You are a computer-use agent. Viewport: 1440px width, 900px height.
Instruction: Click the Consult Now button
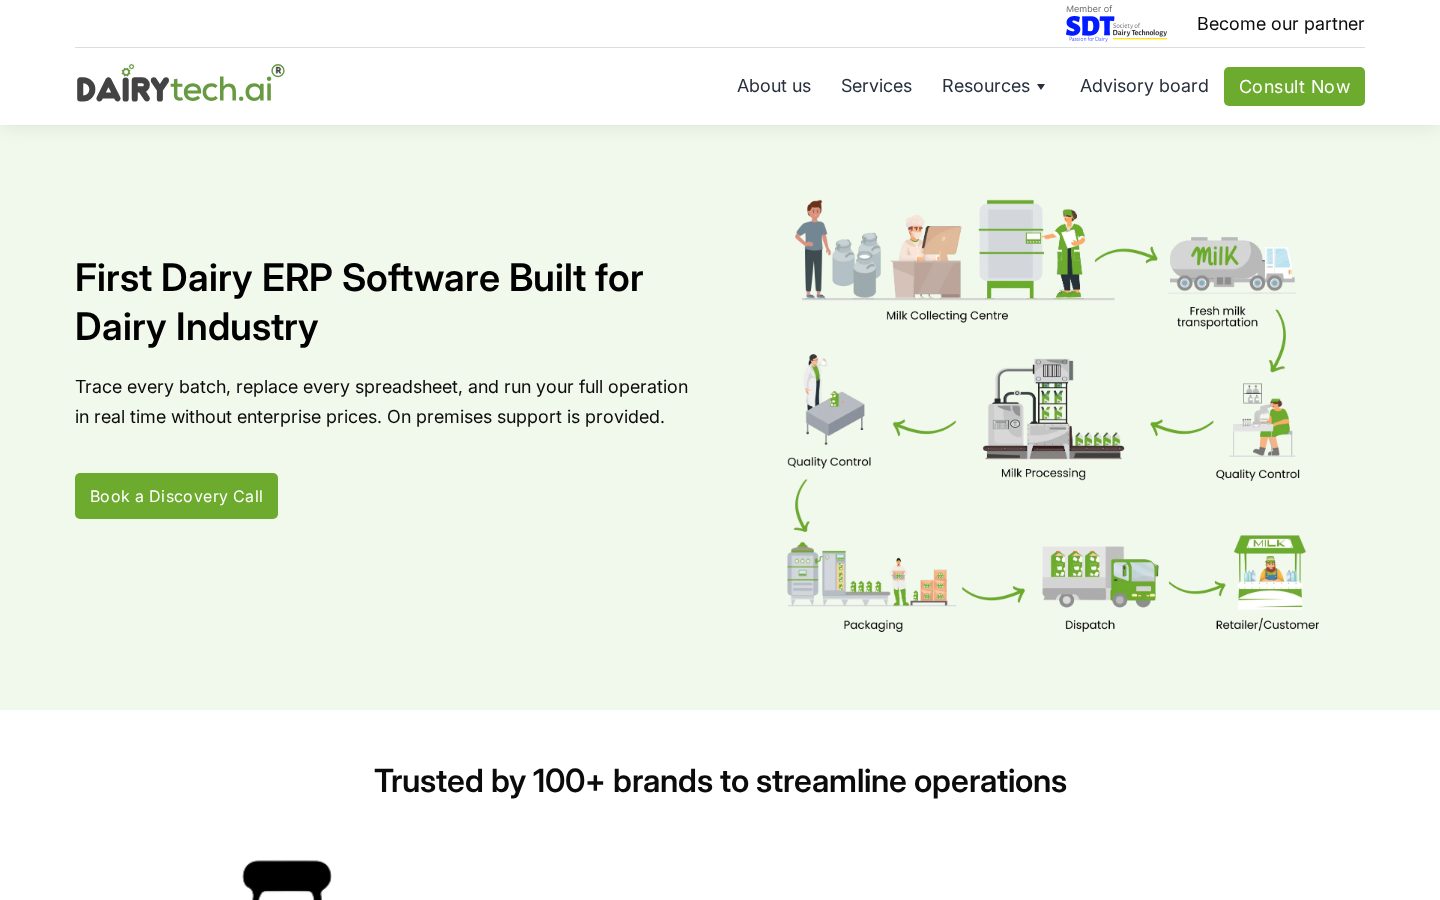(1294, 86)
